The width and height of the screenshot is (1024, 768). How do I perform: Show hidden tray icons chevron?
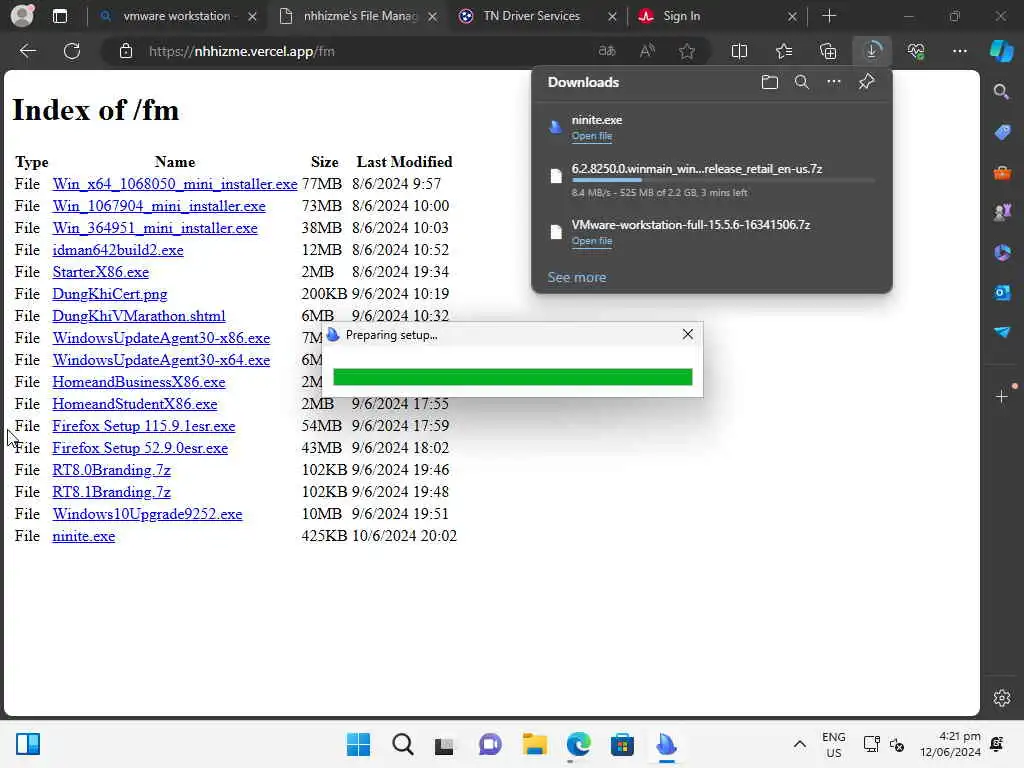point(799,744)
